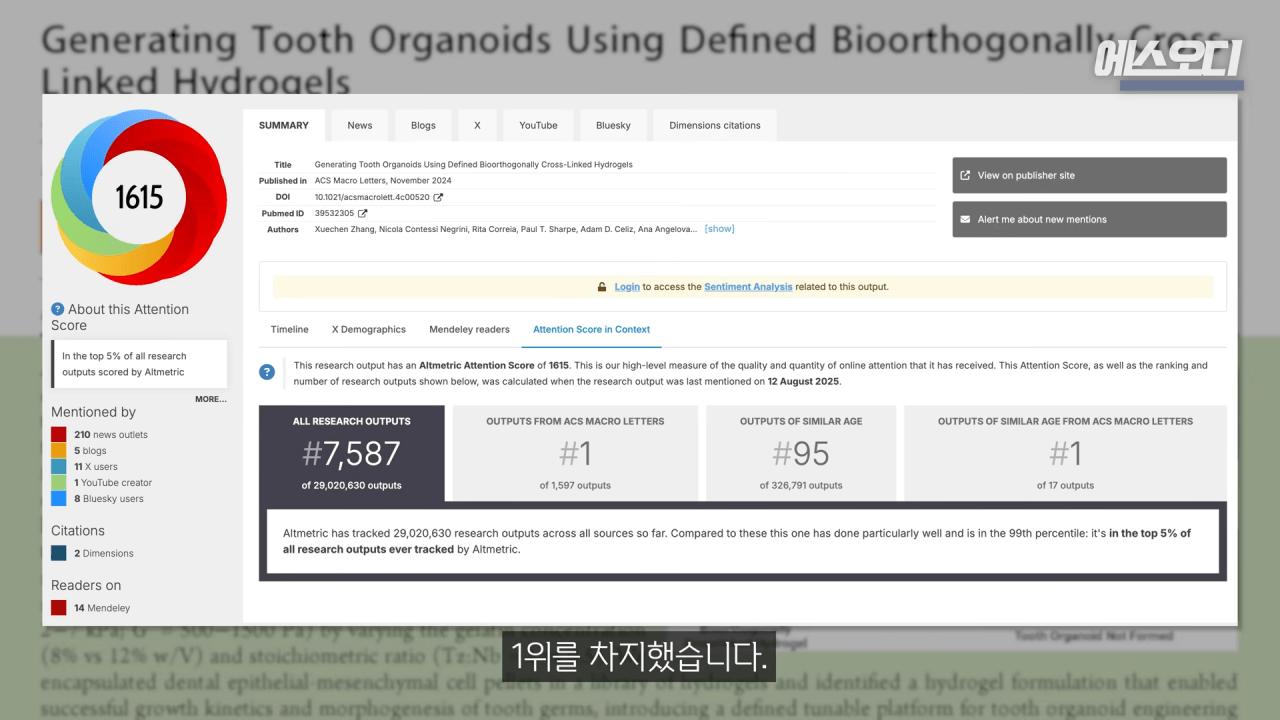Click the Pubmed ID value 39532305
The height and width of the screenshot is (720, 1280).
click(x=334, y=213)
